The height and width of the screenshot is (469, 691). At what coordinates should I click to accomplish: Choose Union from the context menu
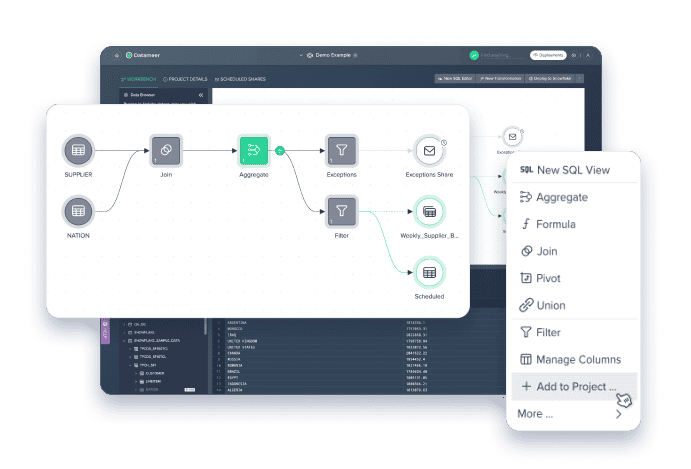574,305
